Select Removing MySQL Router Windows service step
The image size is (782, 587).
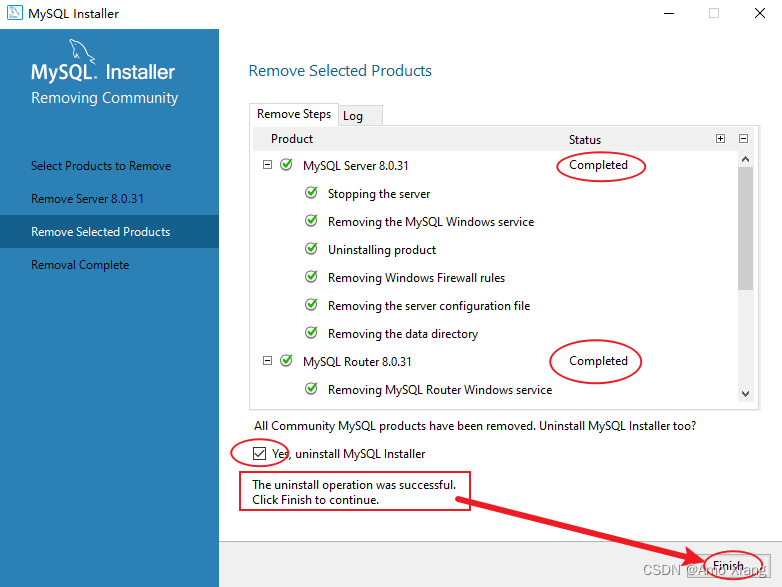[x=440, y=390]
